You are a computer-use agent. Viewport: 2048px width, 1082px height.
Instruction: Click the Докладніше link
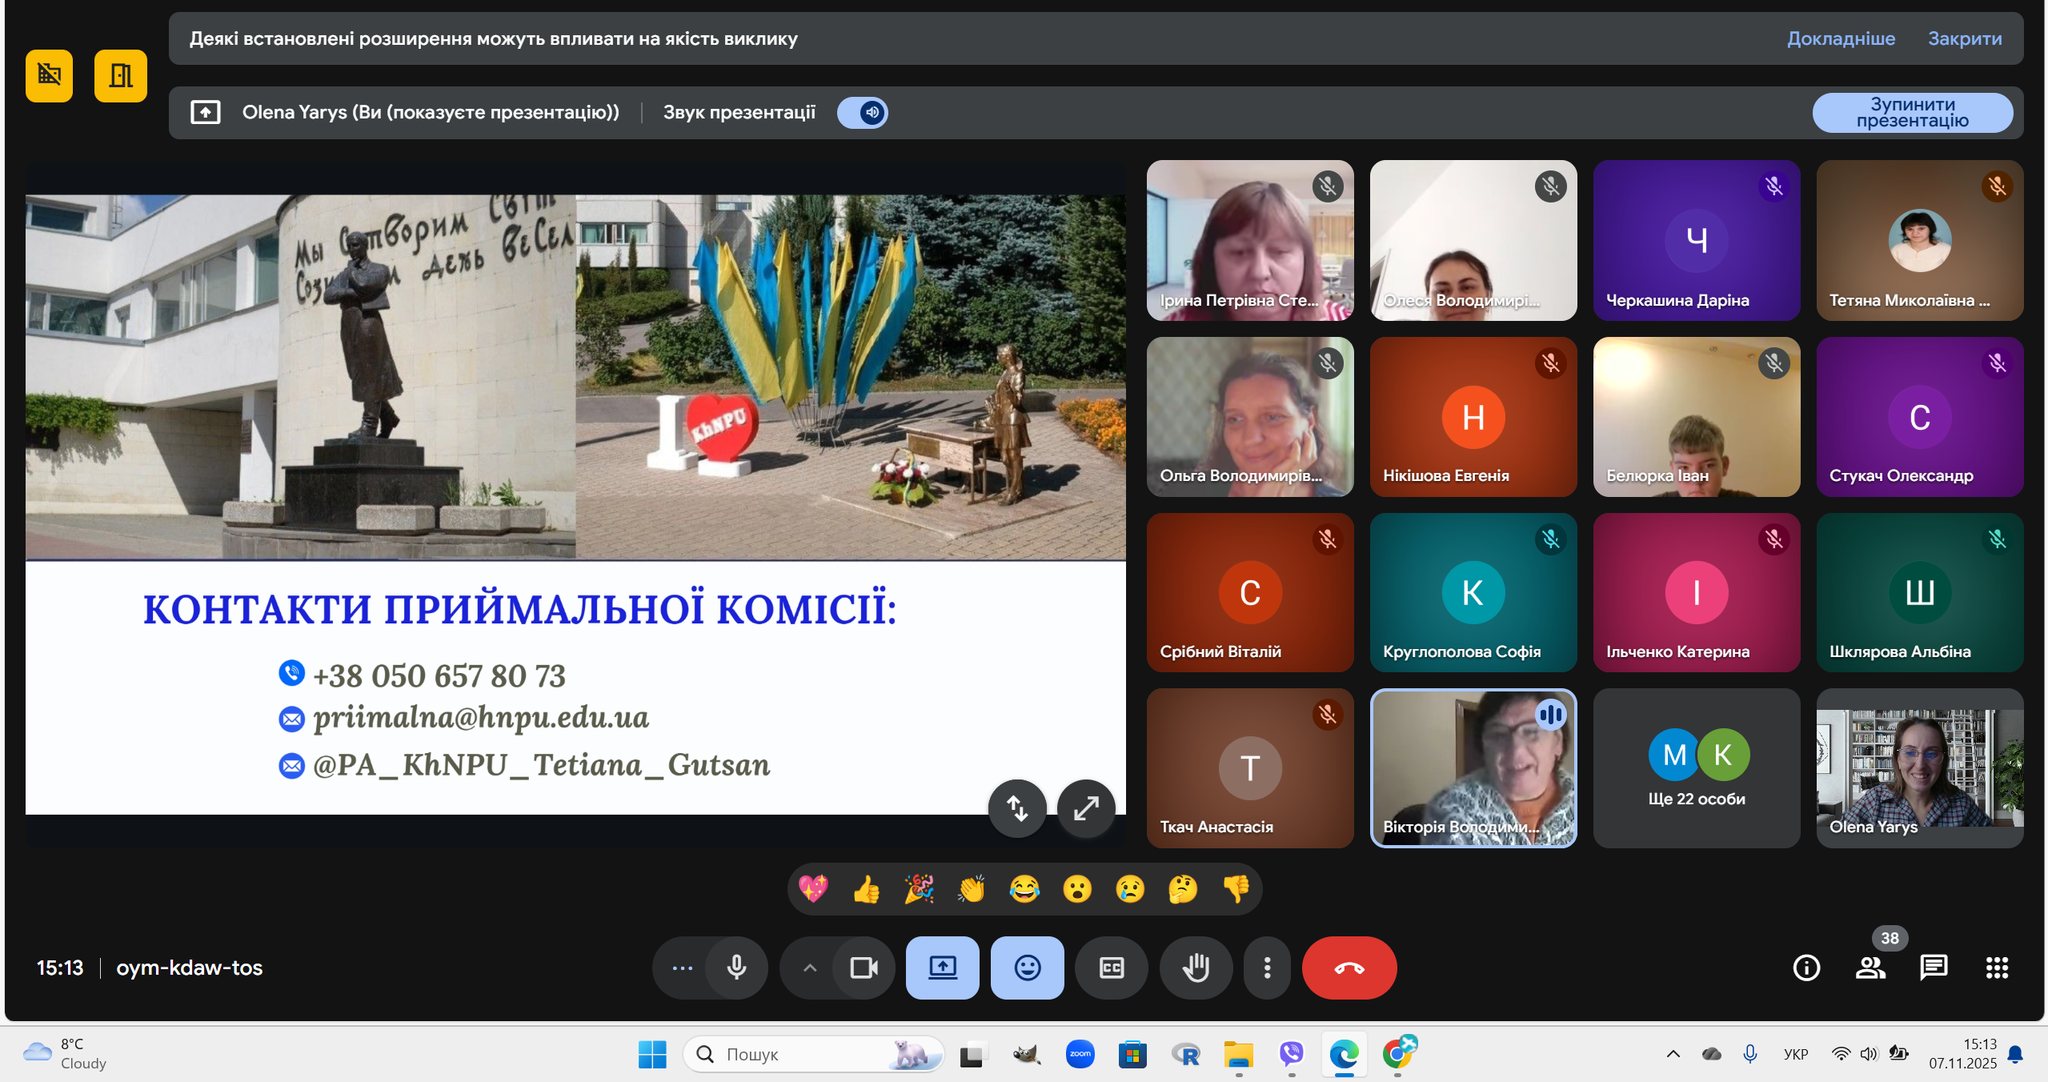1840,38
